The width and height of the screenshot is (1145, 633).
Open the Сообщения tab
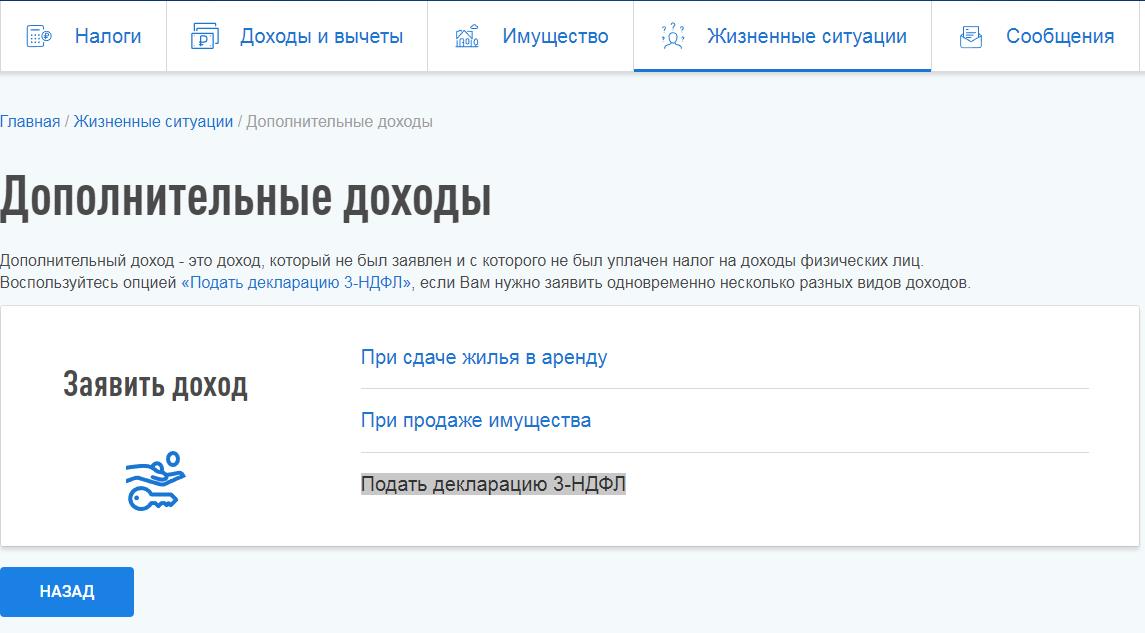click(x=1060, y=37)
